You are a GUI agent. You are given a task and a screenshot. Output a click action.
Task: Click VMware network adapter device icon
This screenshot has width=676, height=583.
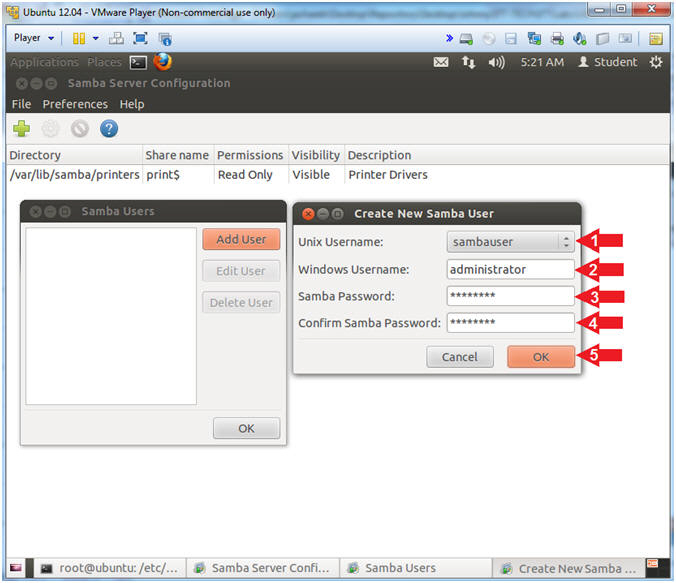(534, 39)
